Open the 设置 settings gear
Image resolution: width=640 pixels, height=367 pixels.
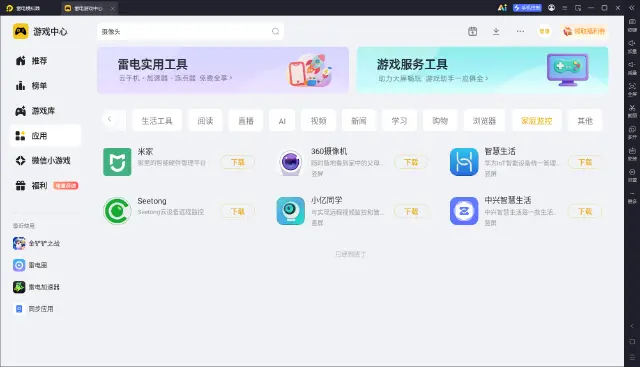point(632,175)
